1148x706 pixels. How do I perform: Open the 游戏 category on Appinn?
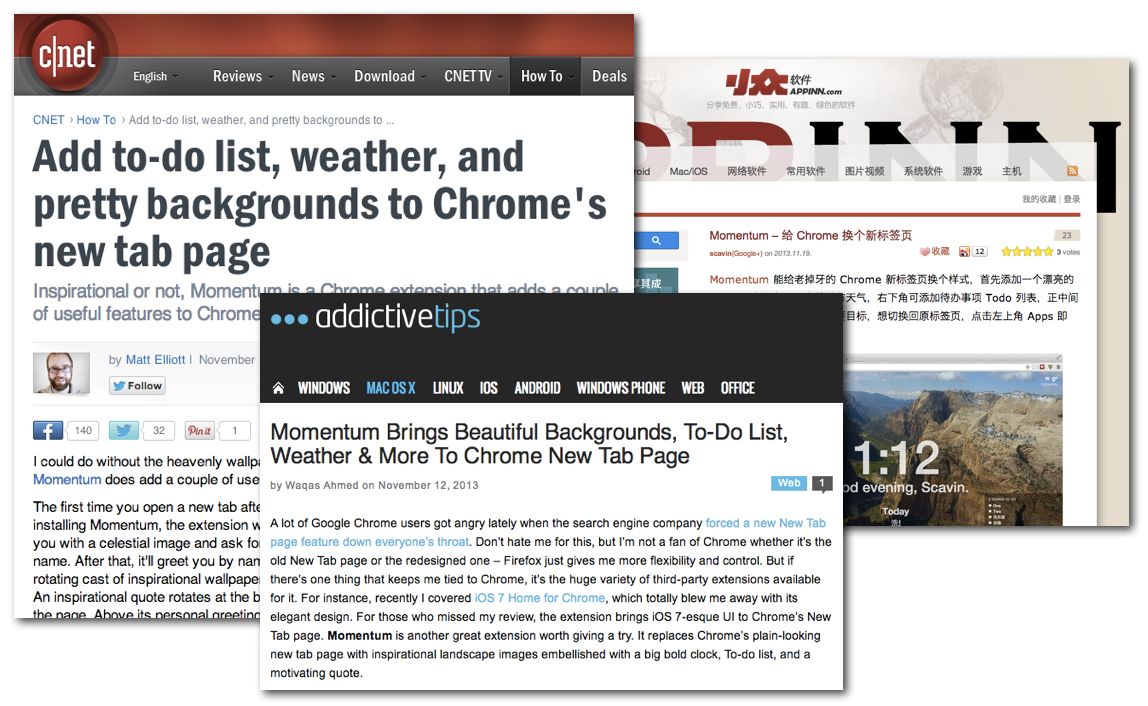[972, 171]
